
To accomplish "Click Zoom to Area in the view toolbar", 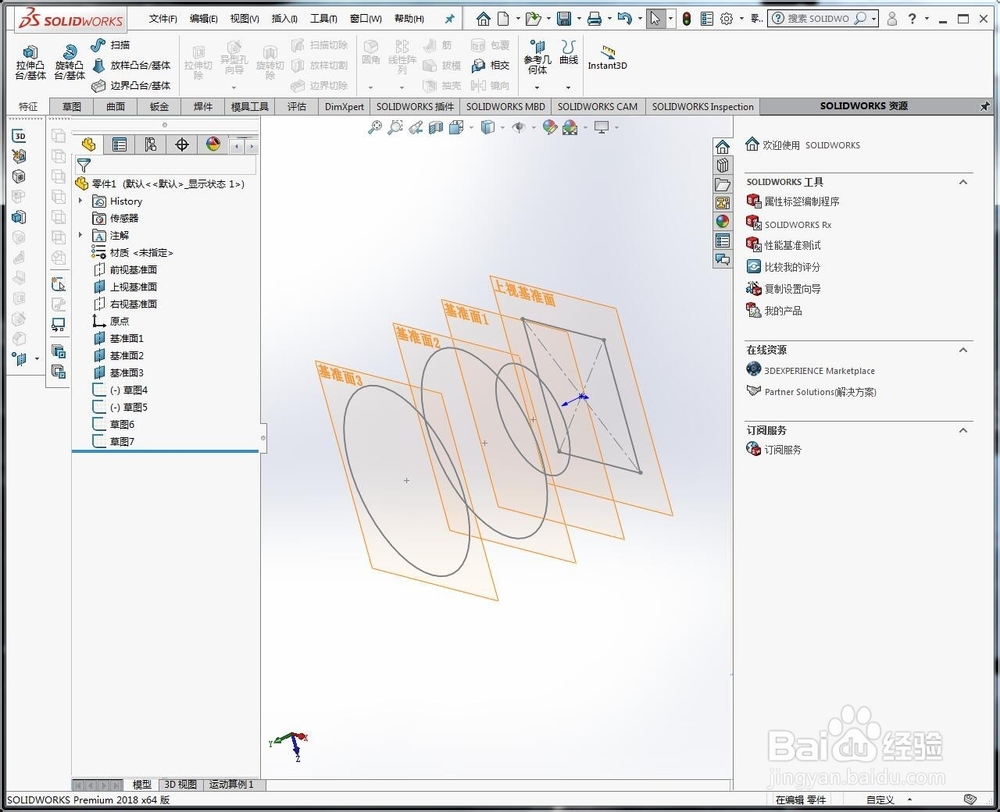I will (x=395, y=127).
